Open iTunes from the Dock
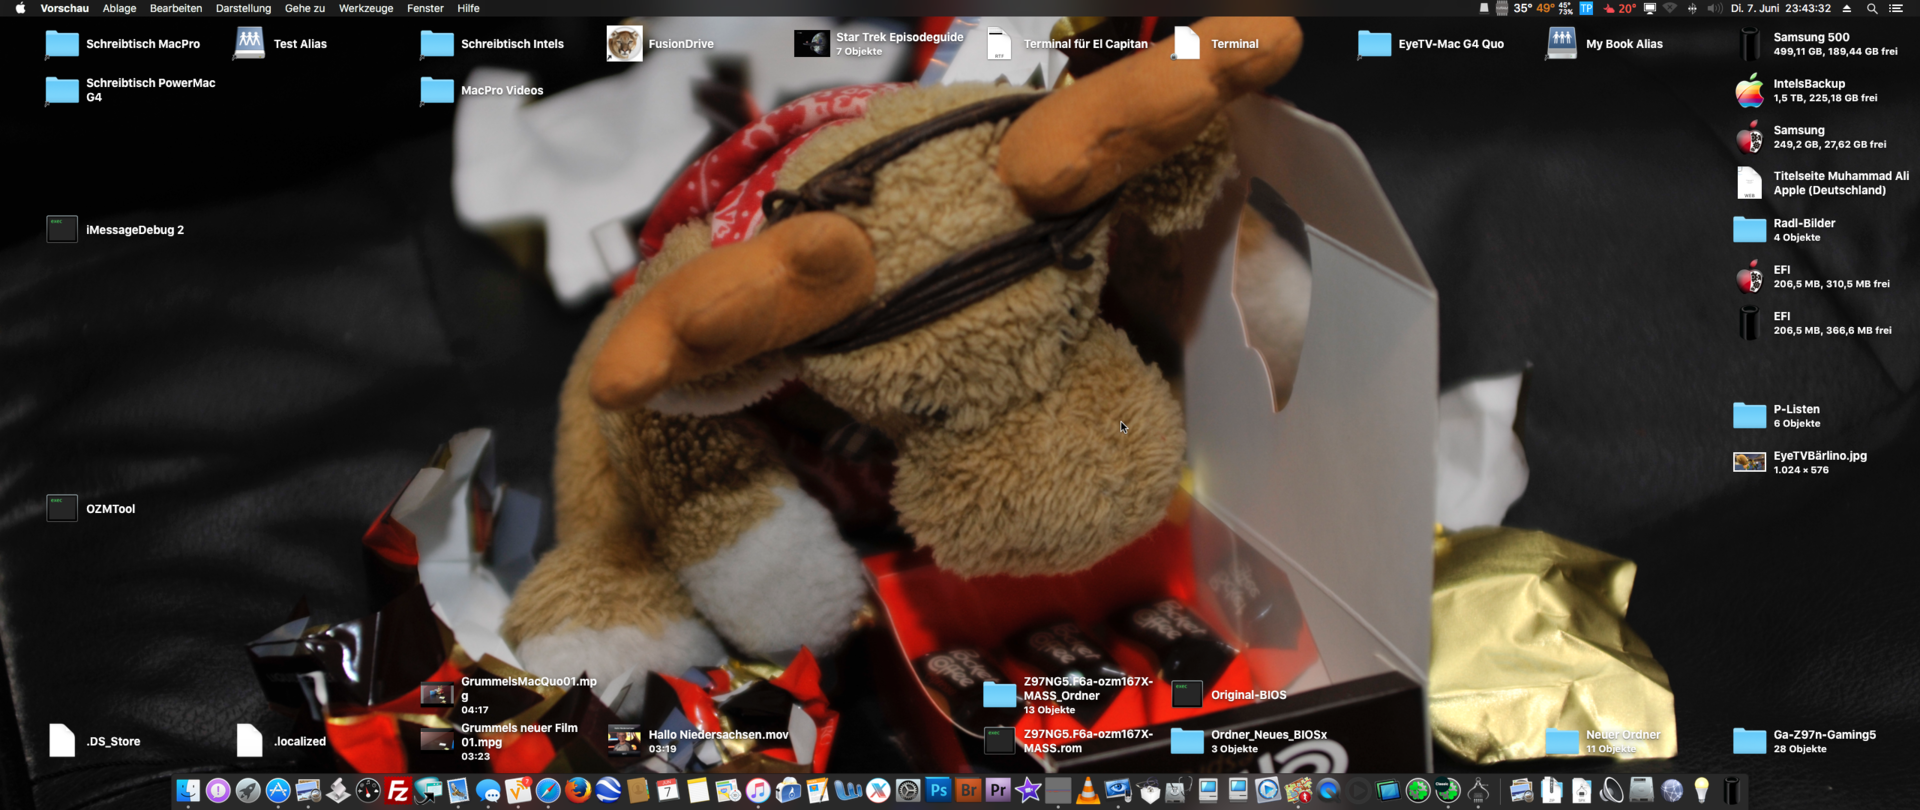 point(758,791)
